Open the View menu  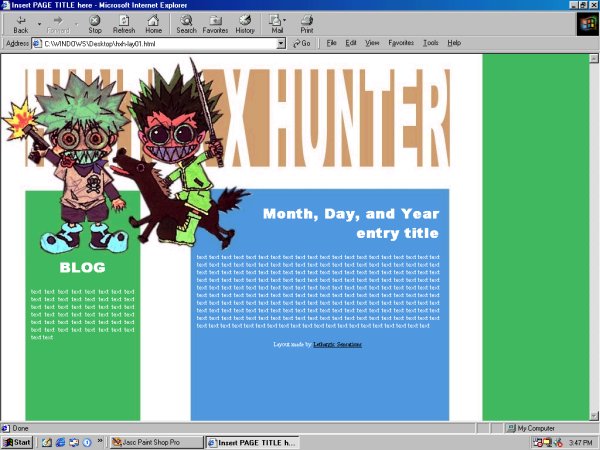372,43
